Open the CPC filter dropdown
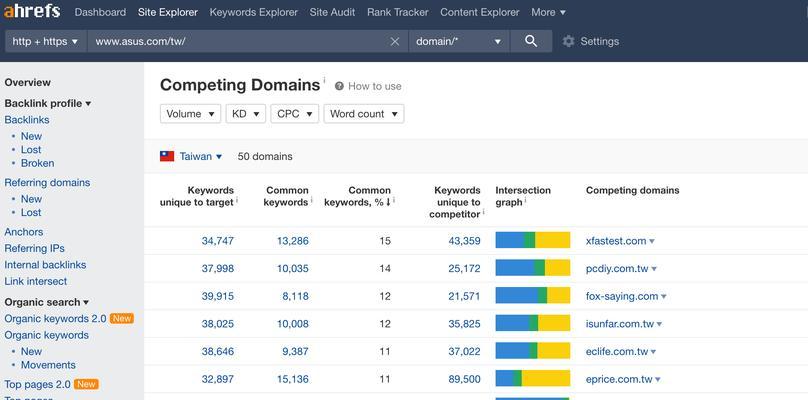 (294, 114)
